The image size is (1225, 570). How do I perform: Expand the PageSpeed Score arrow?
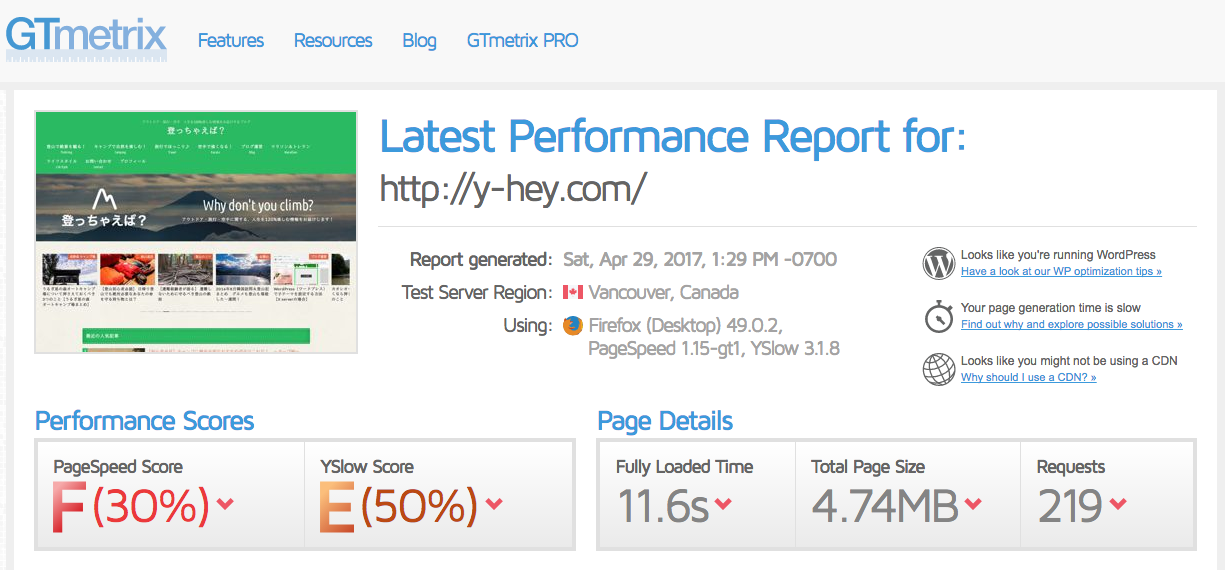(x=225, y=504)
